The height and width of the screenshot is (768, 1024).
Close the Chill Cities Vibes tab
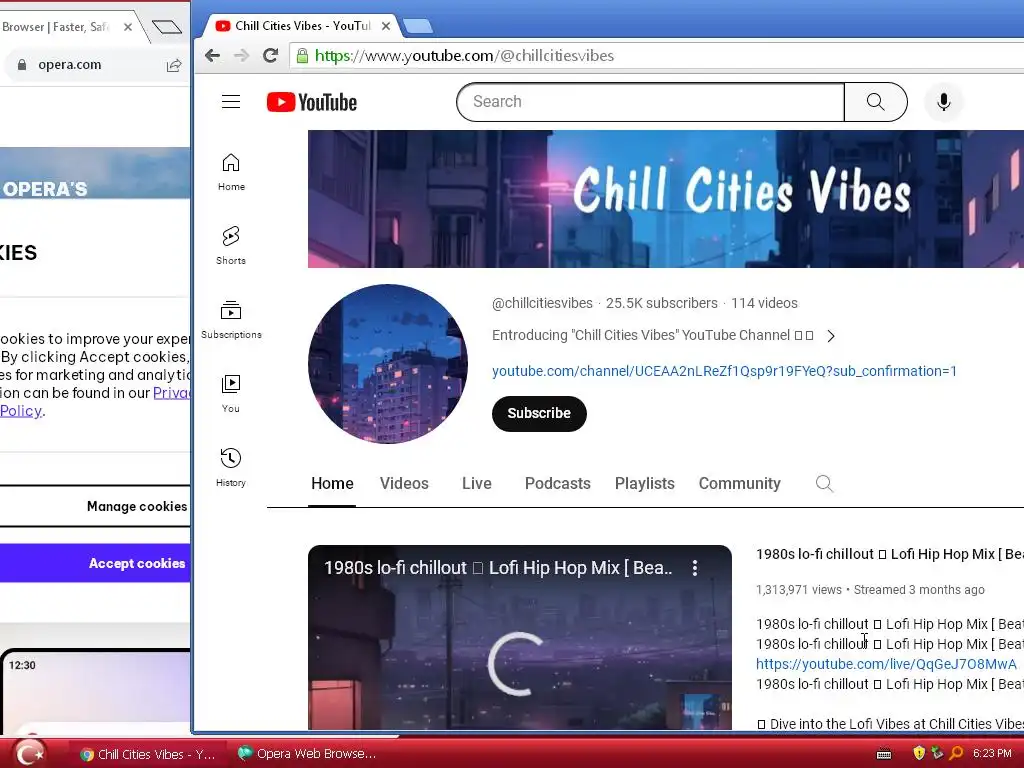tap(386, 26)
